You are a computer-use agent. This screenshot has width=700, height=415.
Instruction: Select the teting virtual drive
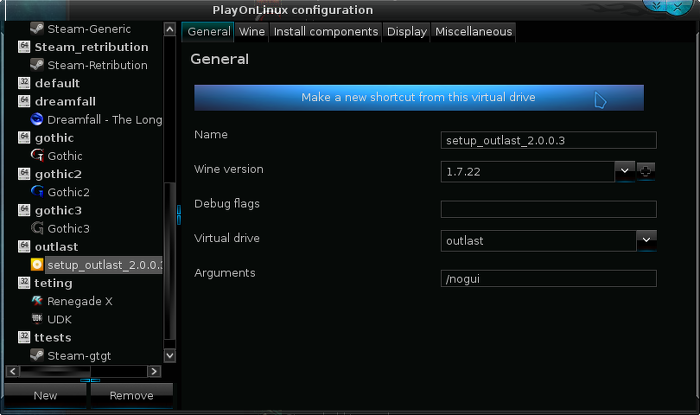click(x=53, y=283)
